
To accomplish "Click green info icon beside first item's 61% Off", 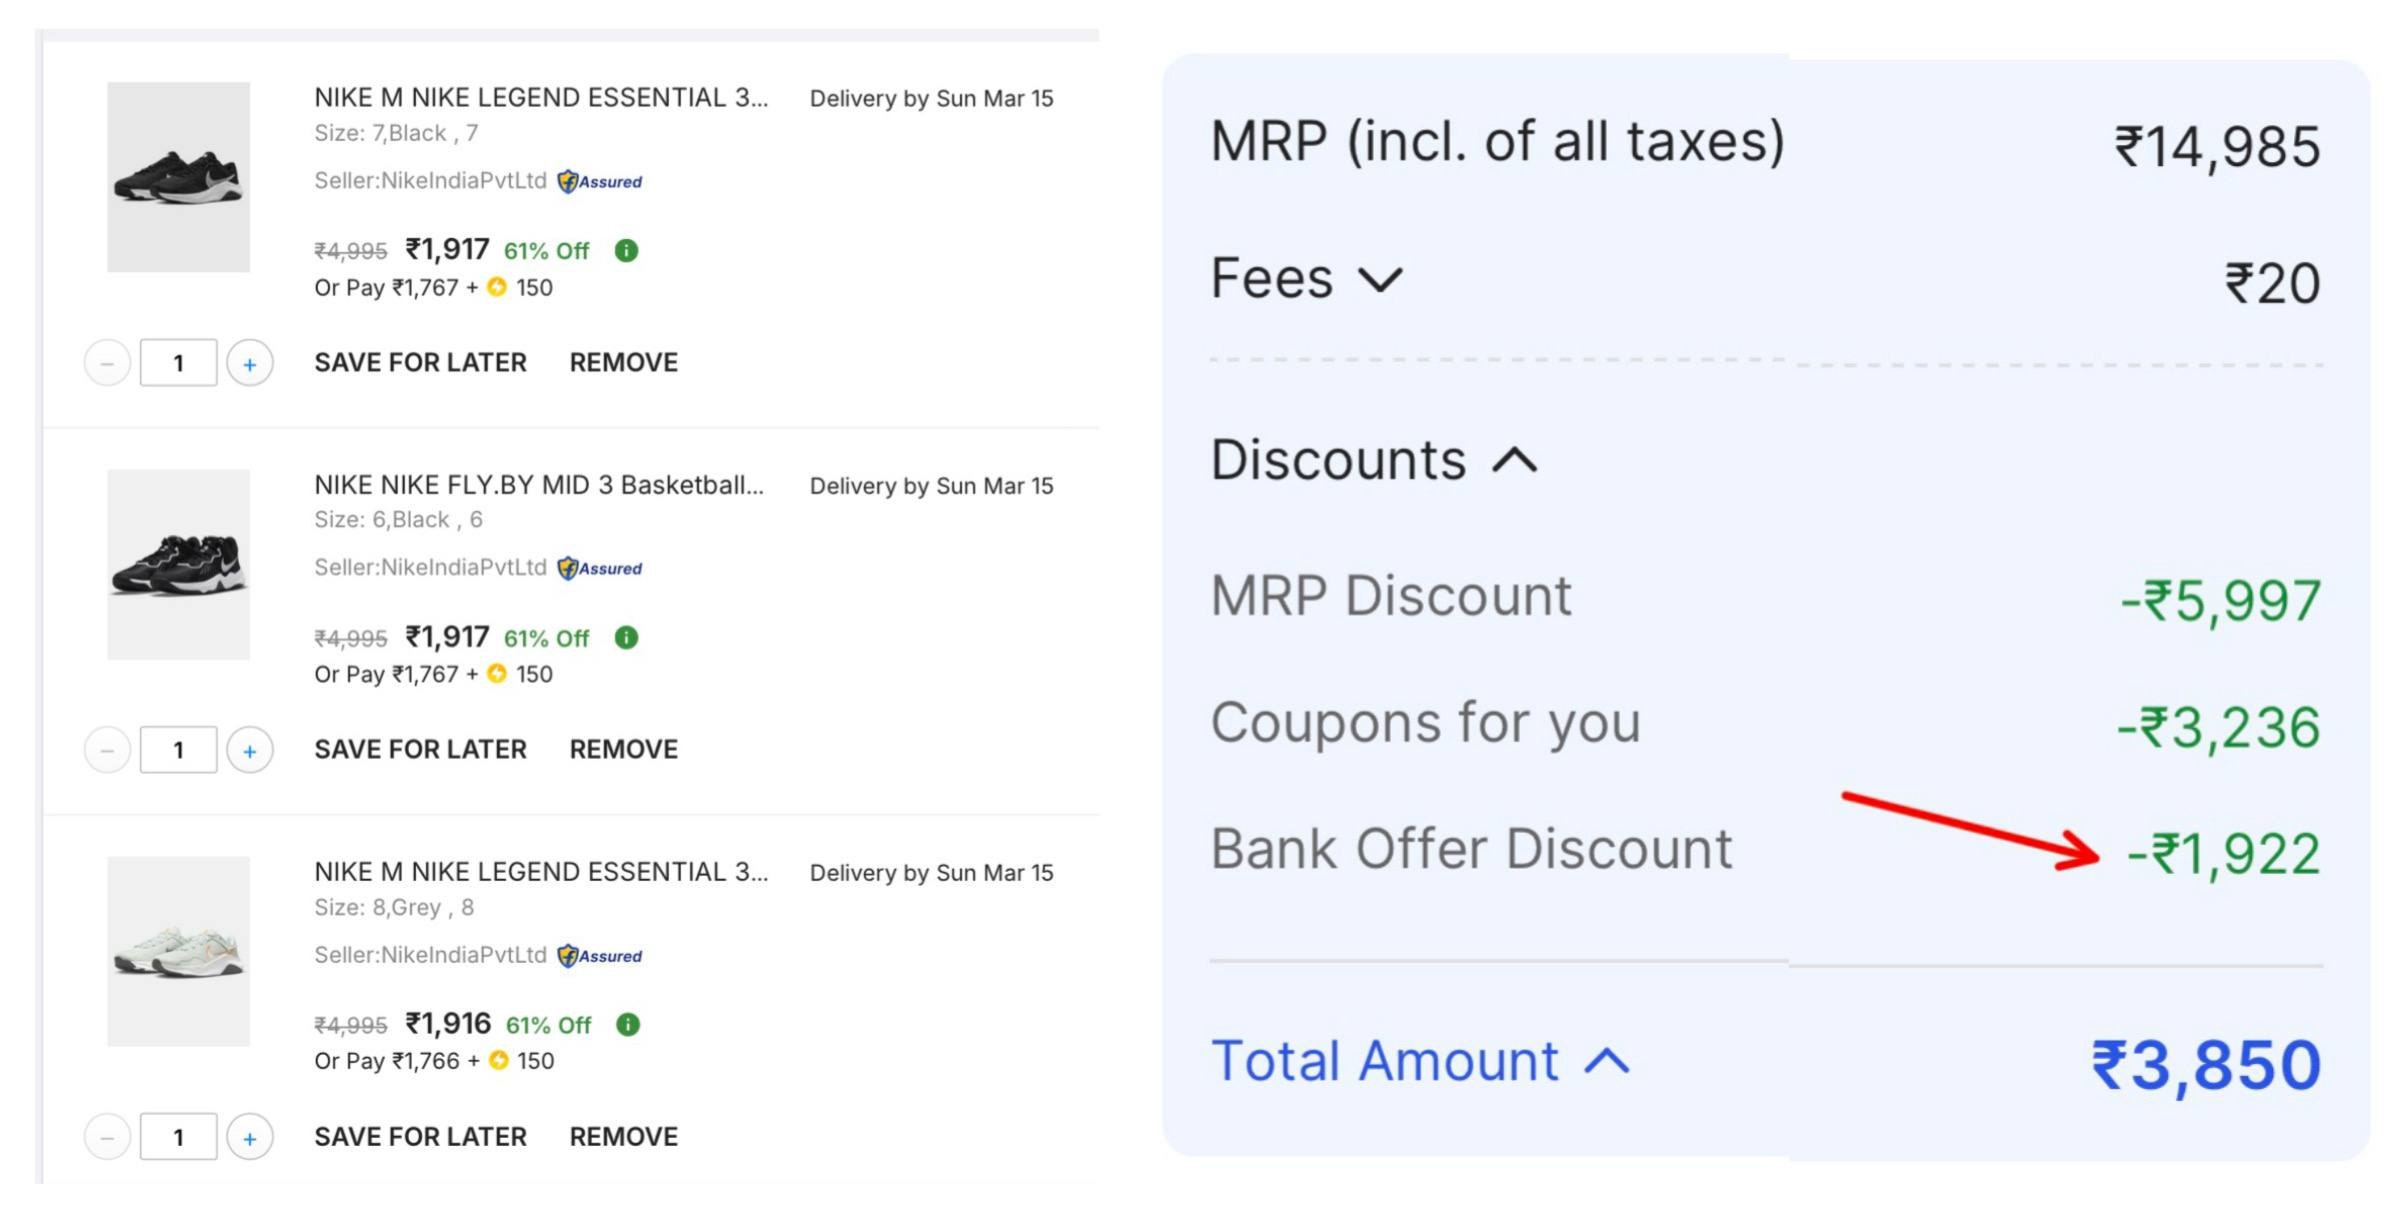I will 626,250.
